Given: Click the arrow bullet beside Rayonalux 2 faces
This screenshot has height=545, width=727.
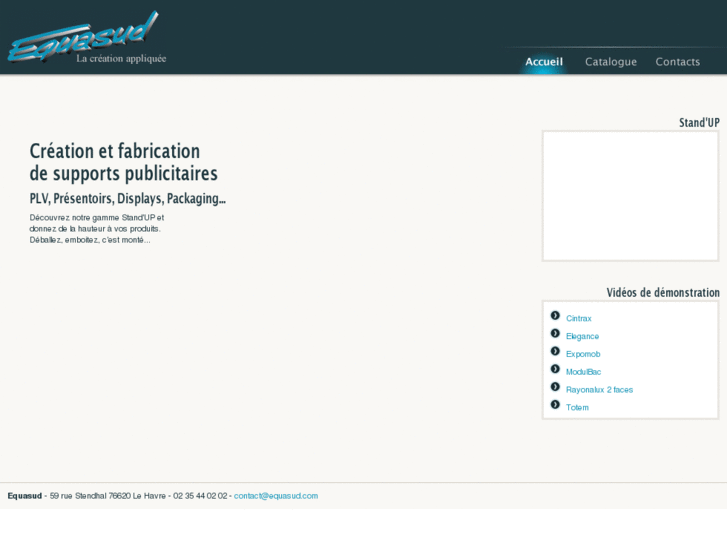Looking at the screenshot, I should click(555, 387).
